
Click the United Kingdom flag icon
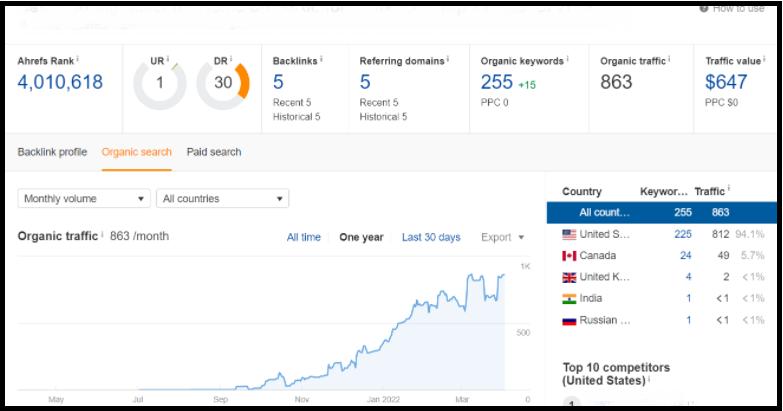(x=569, y=277)
